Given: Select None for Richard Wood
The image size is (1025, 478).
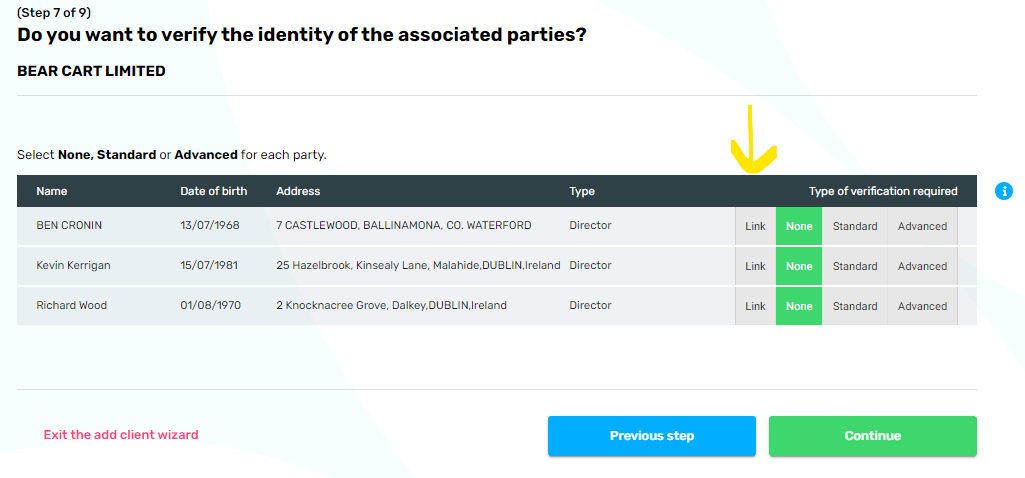Looking at the screenshot, I should [x=799, y=306].
